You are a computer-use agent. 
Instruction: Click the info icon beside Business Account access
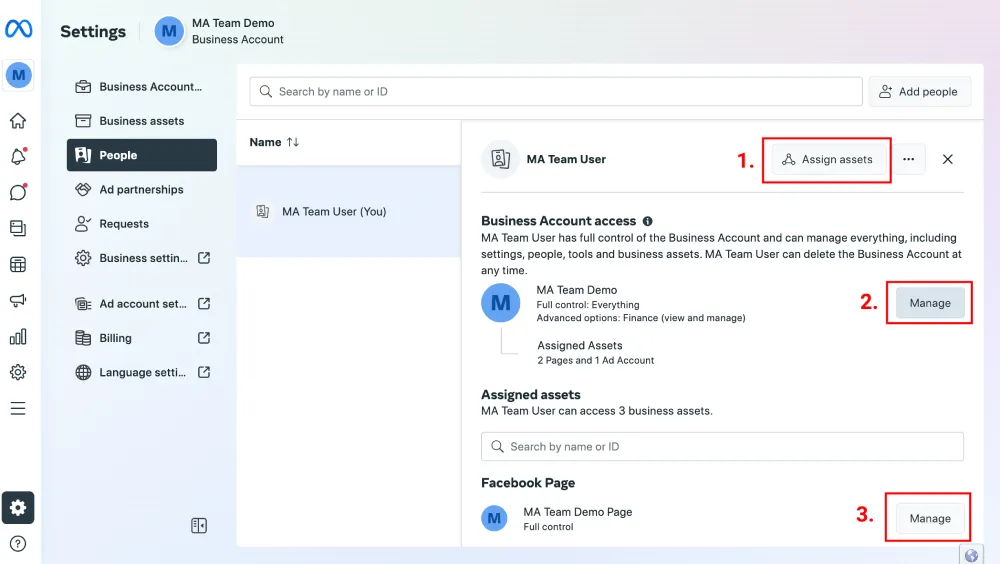click(648, 221)
